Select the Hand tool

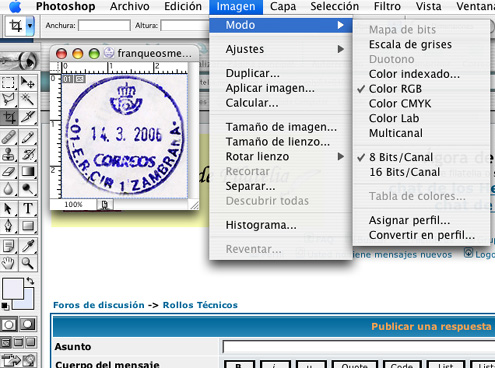(8, 263)
